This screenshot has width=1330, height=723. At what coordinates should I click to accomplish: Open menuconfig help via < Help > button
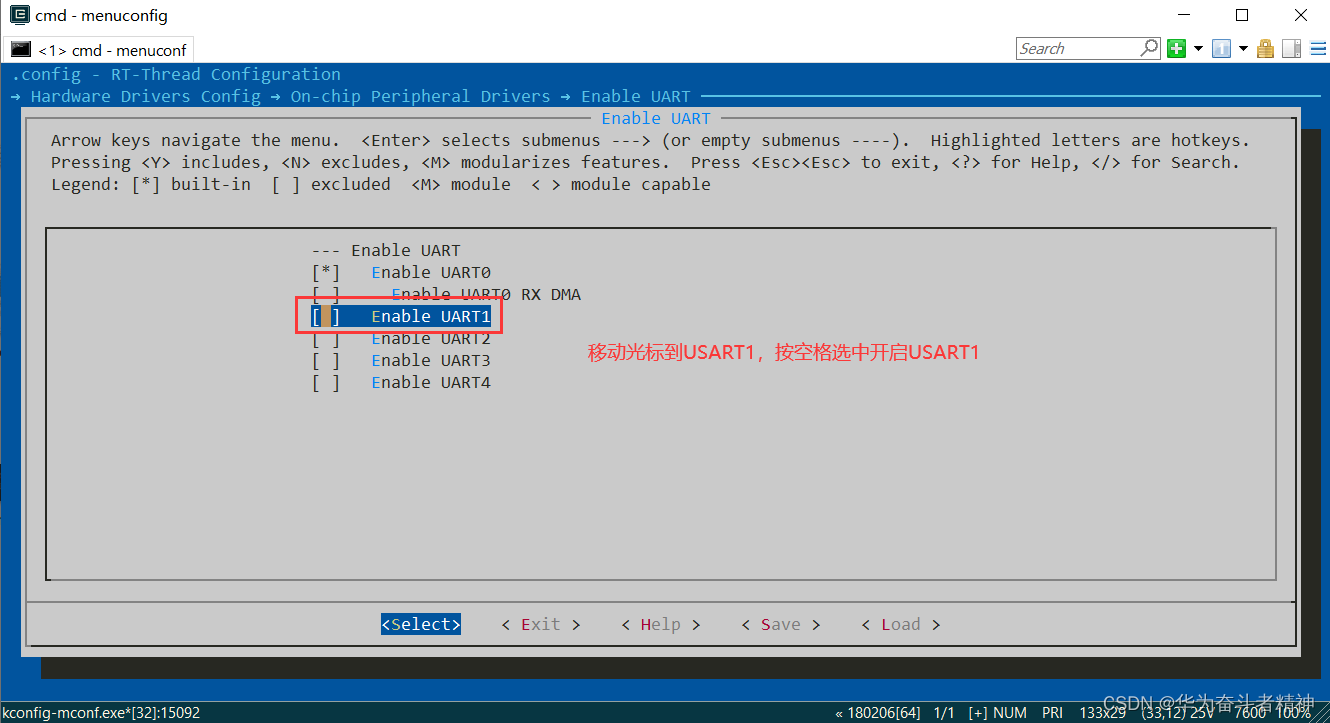(x=660, y=623)
